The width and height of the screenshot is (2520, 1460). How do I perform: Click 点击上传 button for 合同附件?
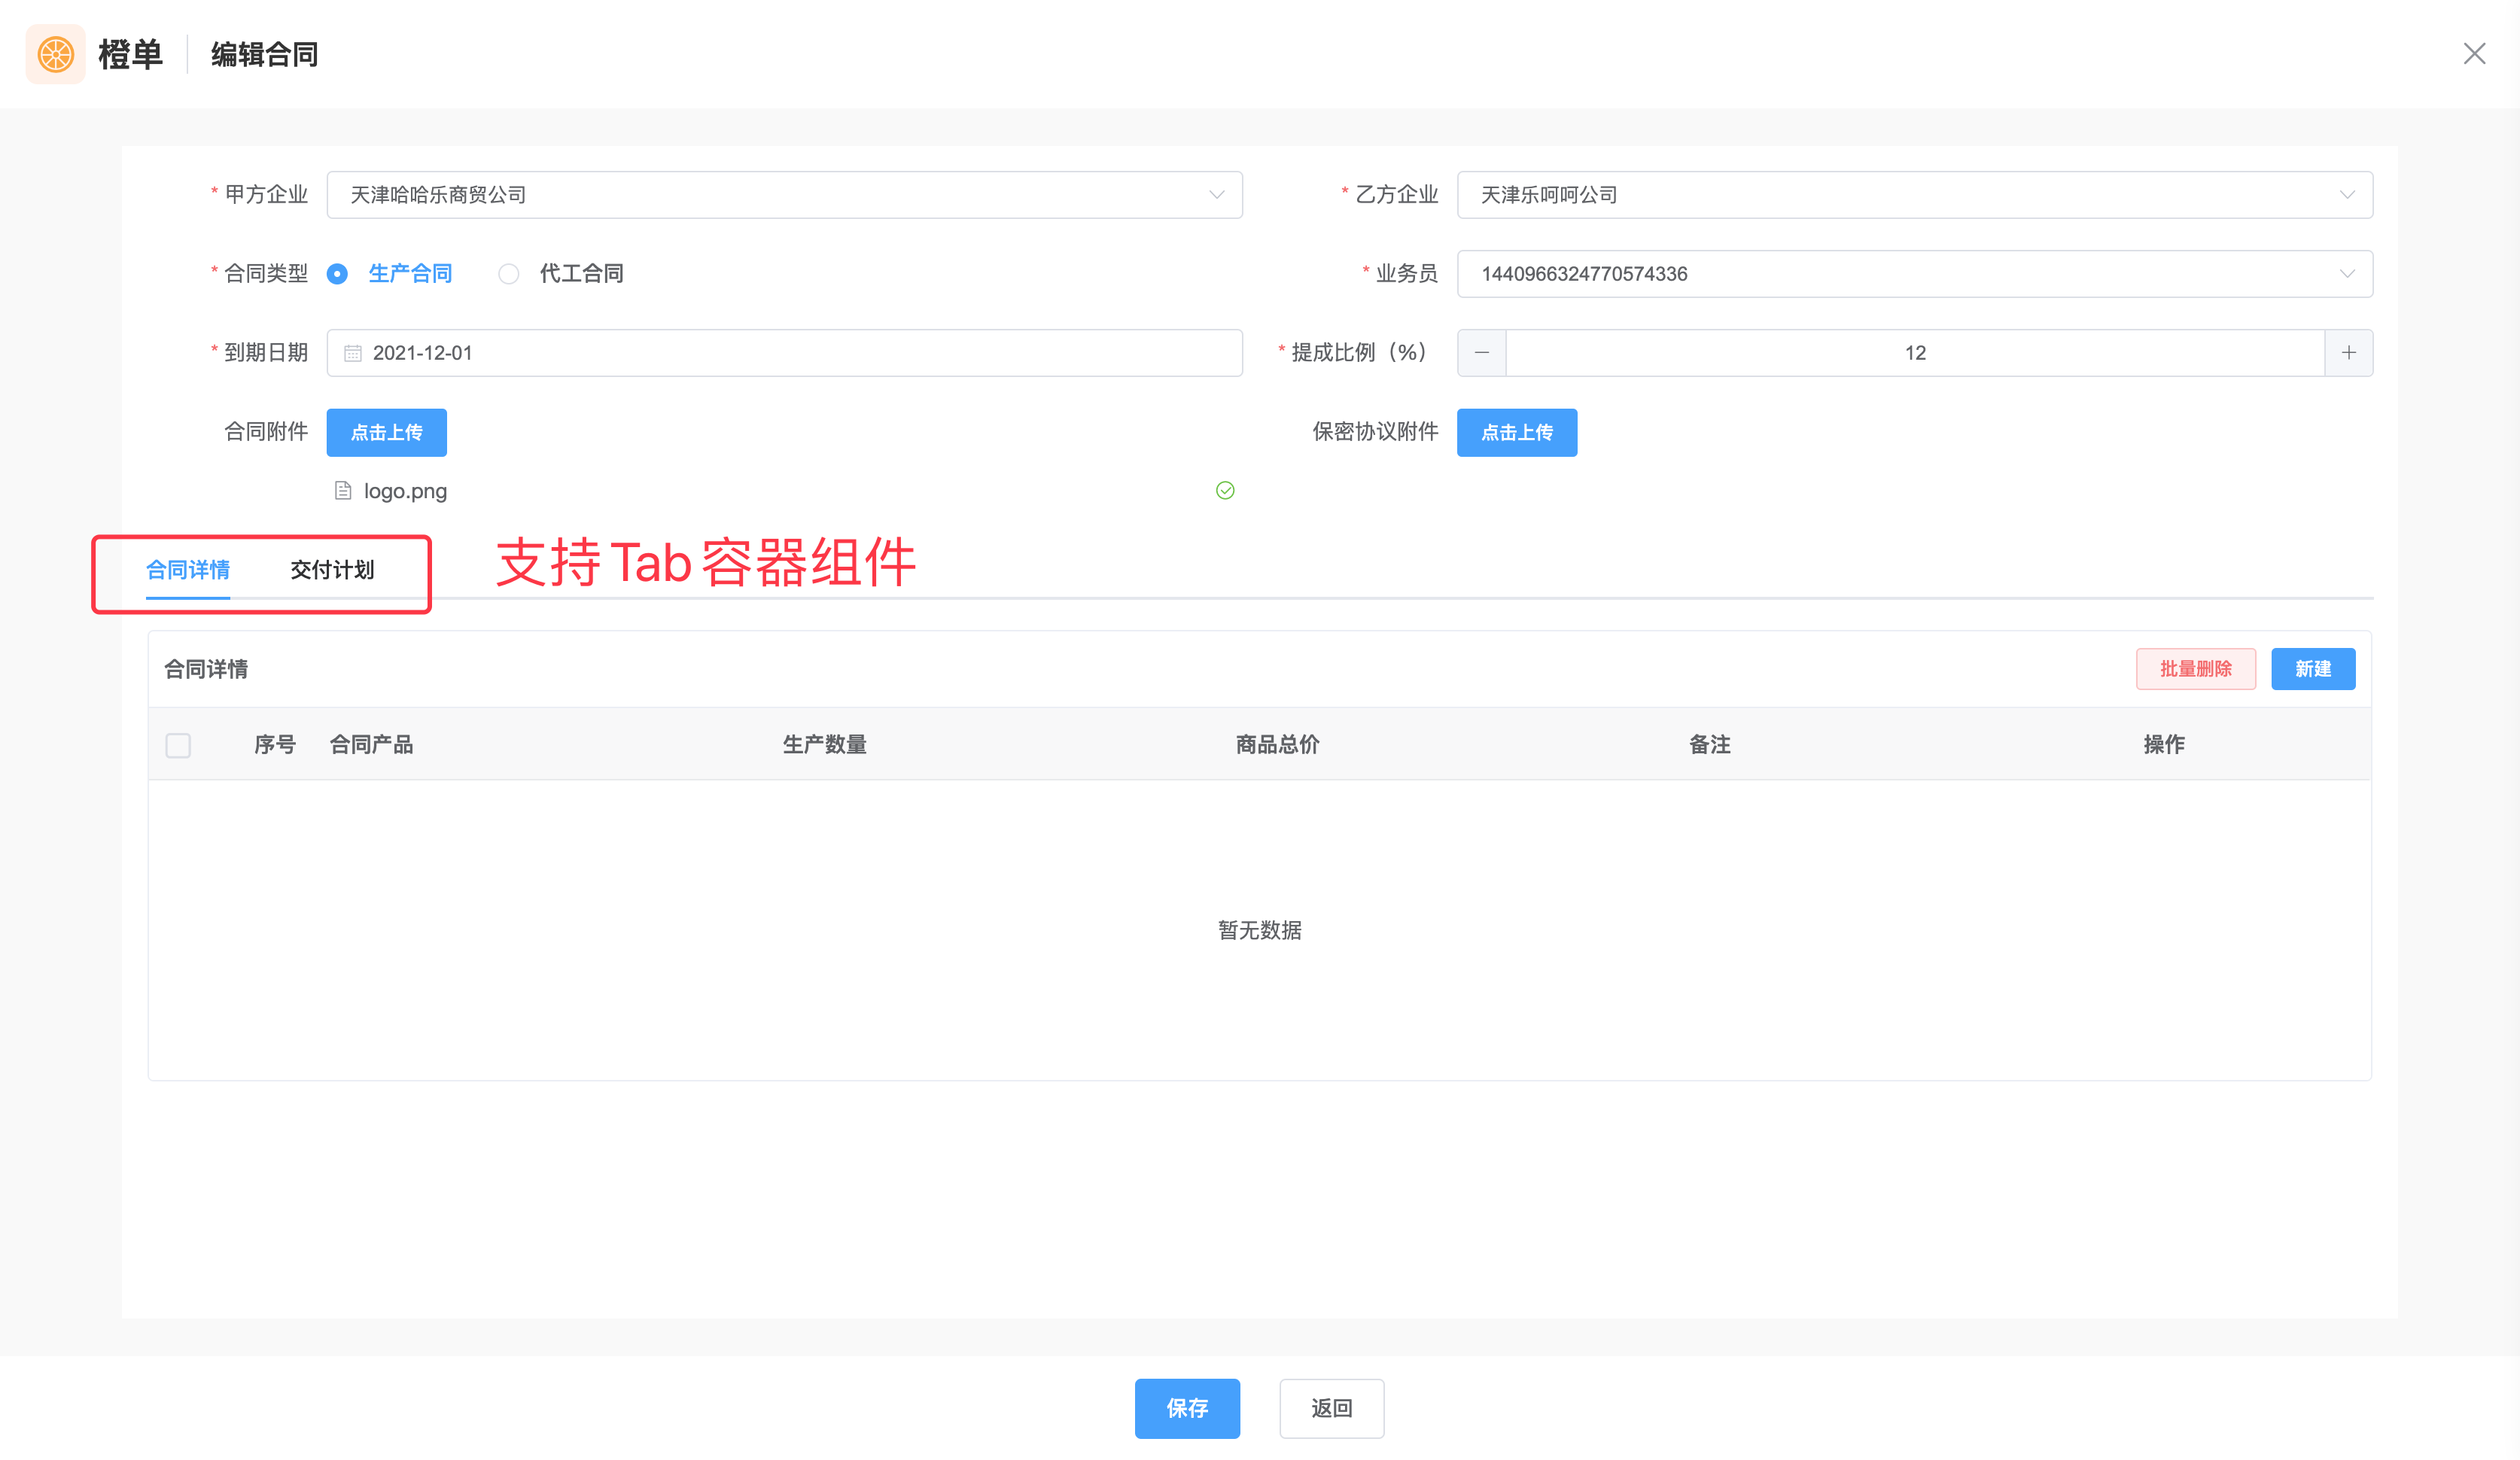(386, 433)
